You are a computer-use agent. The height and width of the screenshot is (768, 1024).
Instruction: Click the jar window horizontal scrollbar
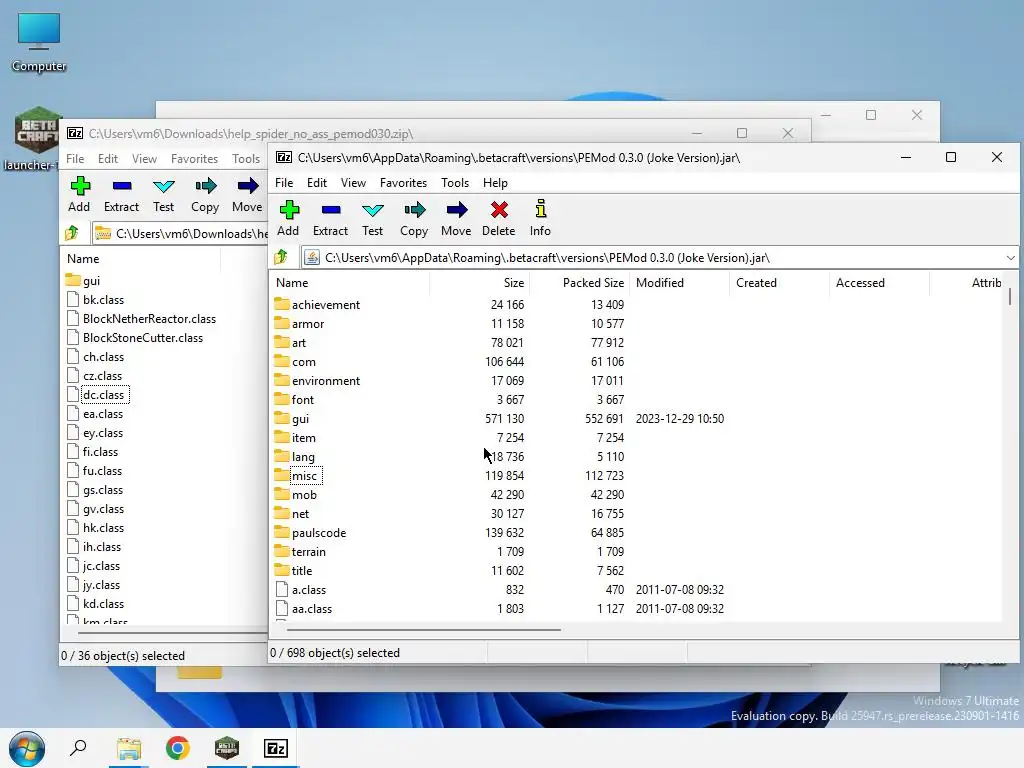click(423, 630)
